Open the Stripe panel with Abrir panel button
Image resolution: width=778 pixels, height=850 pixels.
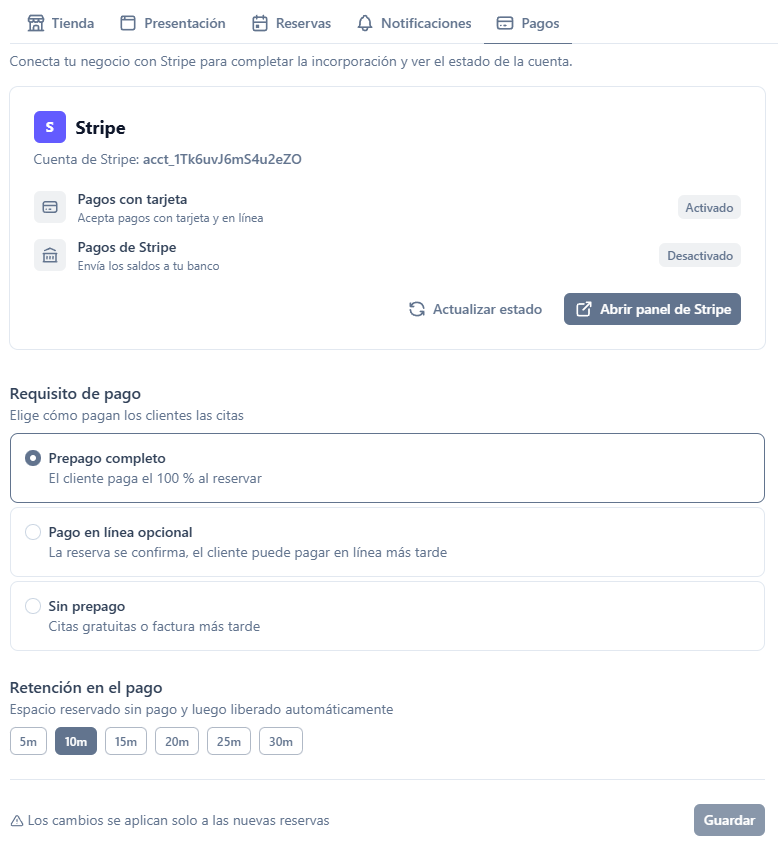click(652, 309)
